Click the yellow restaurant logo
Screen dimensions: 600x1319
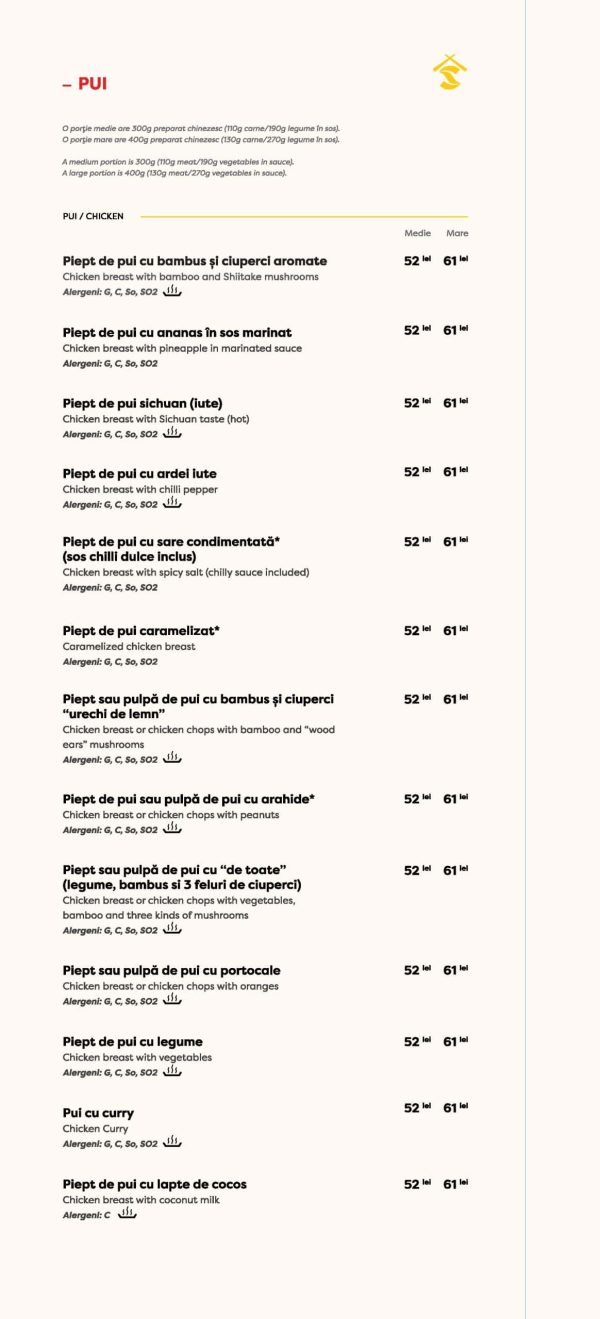pyautogui.click(x=450, y=72)
